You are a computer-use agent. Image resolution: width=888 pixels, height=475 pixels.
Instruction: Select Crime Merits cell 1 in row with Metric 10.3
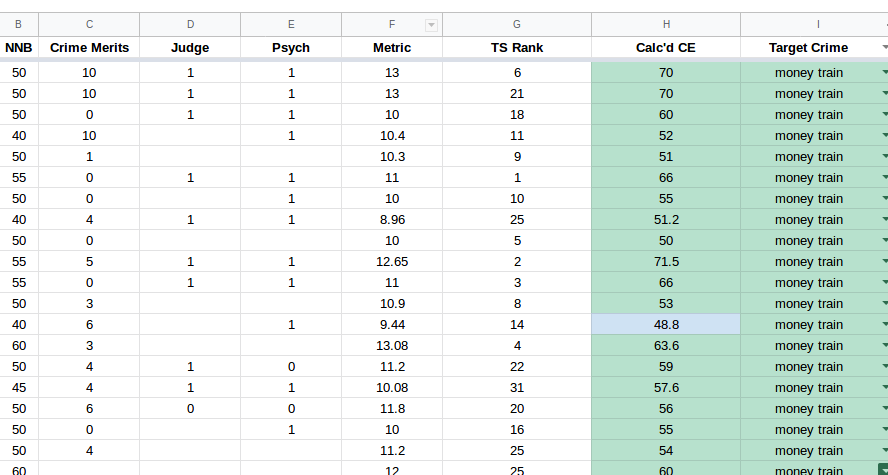[x=89, y=157]
